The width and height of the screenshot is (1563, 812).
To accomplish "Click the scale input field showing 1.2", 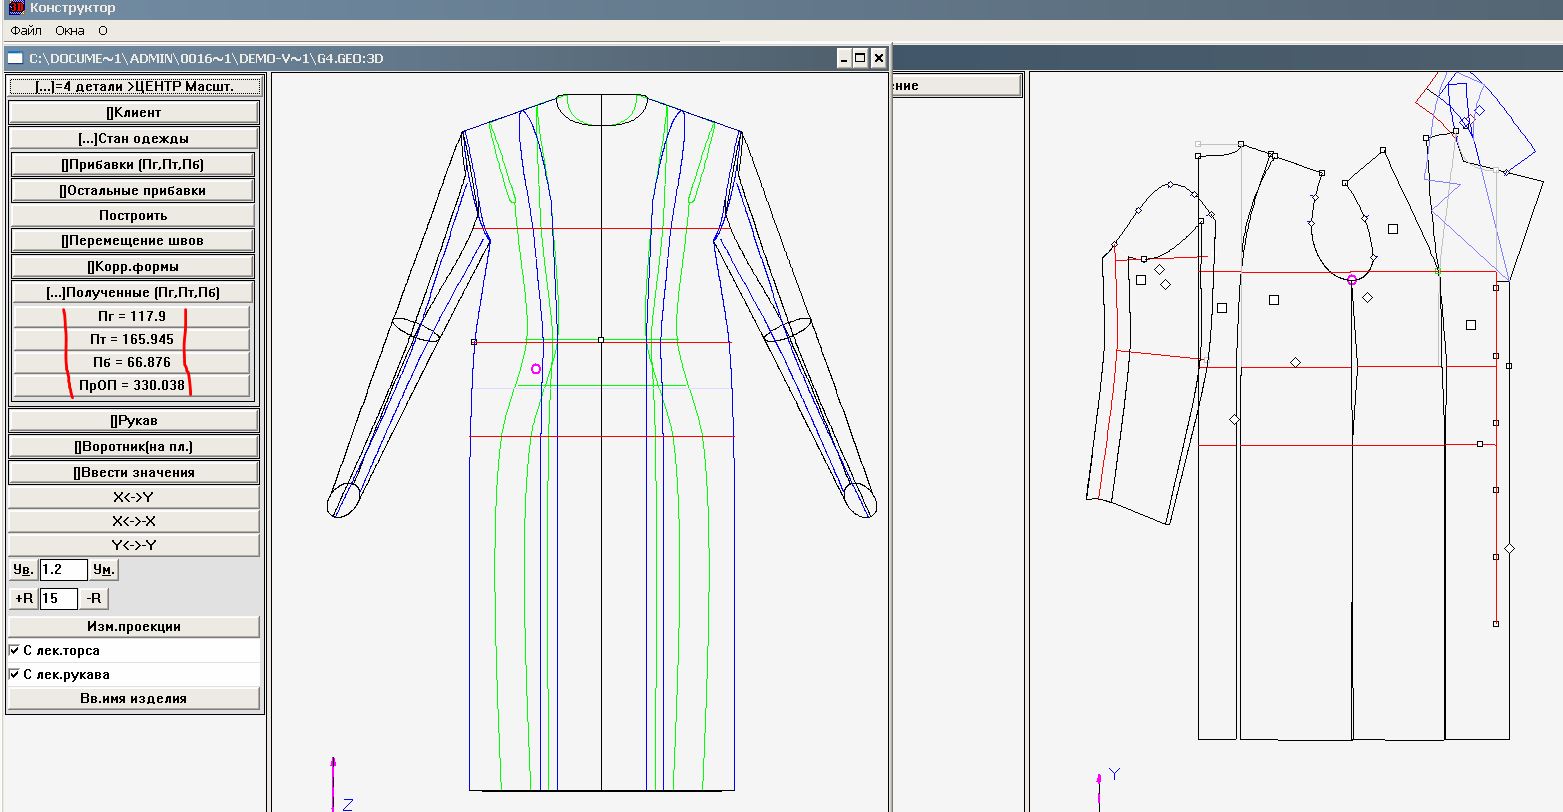I will (63, 570).
